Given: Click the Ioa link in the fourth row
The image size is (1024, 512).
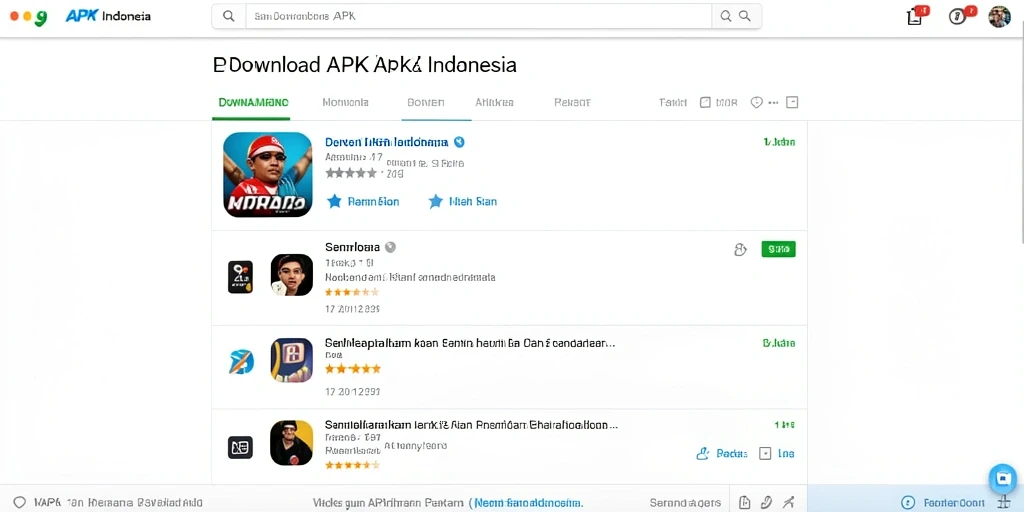Looking at the screenshot, I should point(786,453).
